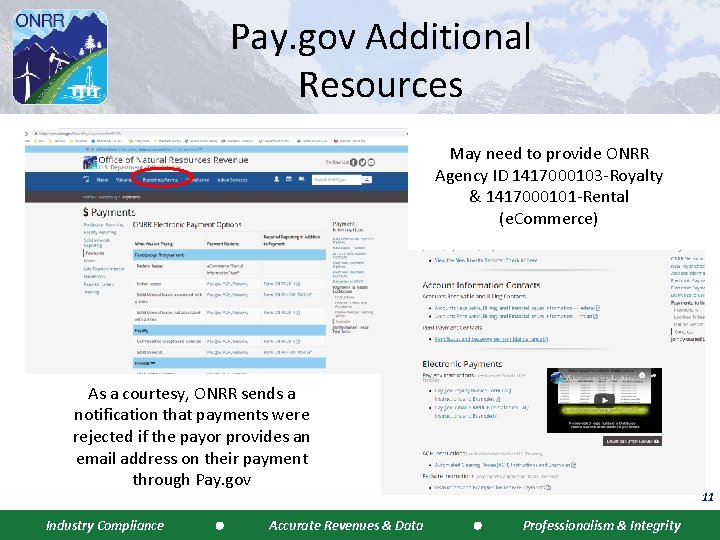Click the magnifier search button
Image resolution: width=720 pixels, height=540 pixels.
coord(367,180)
